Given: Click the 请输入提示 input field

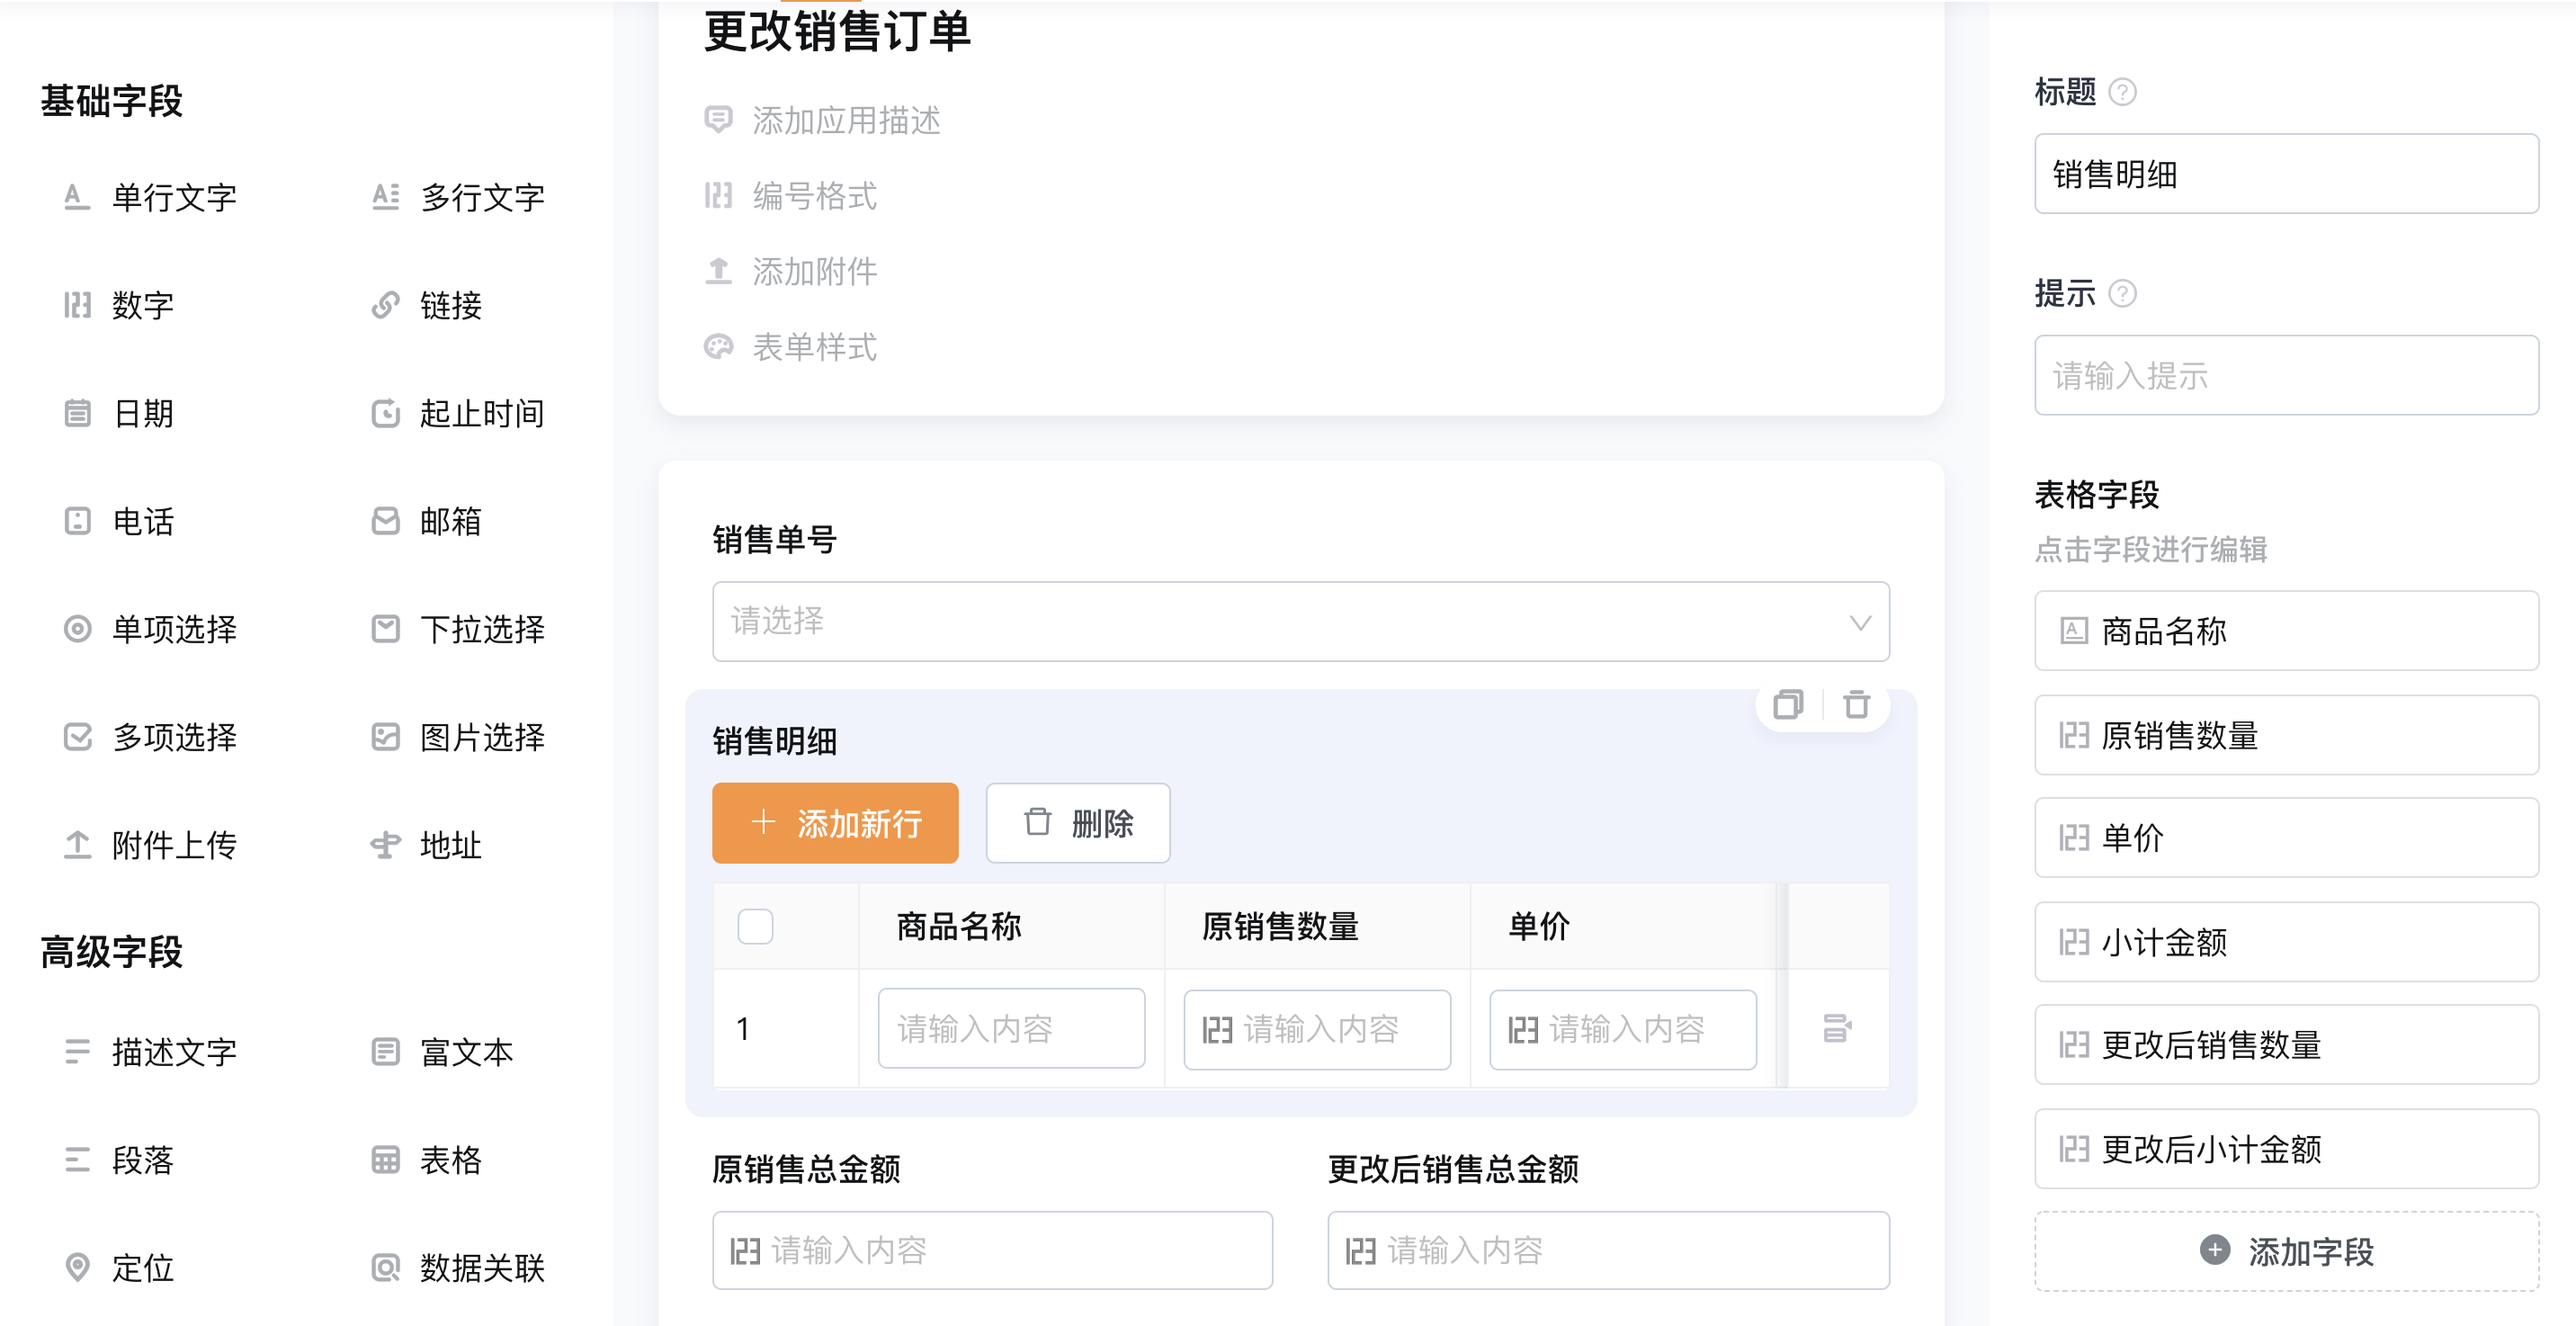Looking at the screenshot, I should [x=2286, y=375].
